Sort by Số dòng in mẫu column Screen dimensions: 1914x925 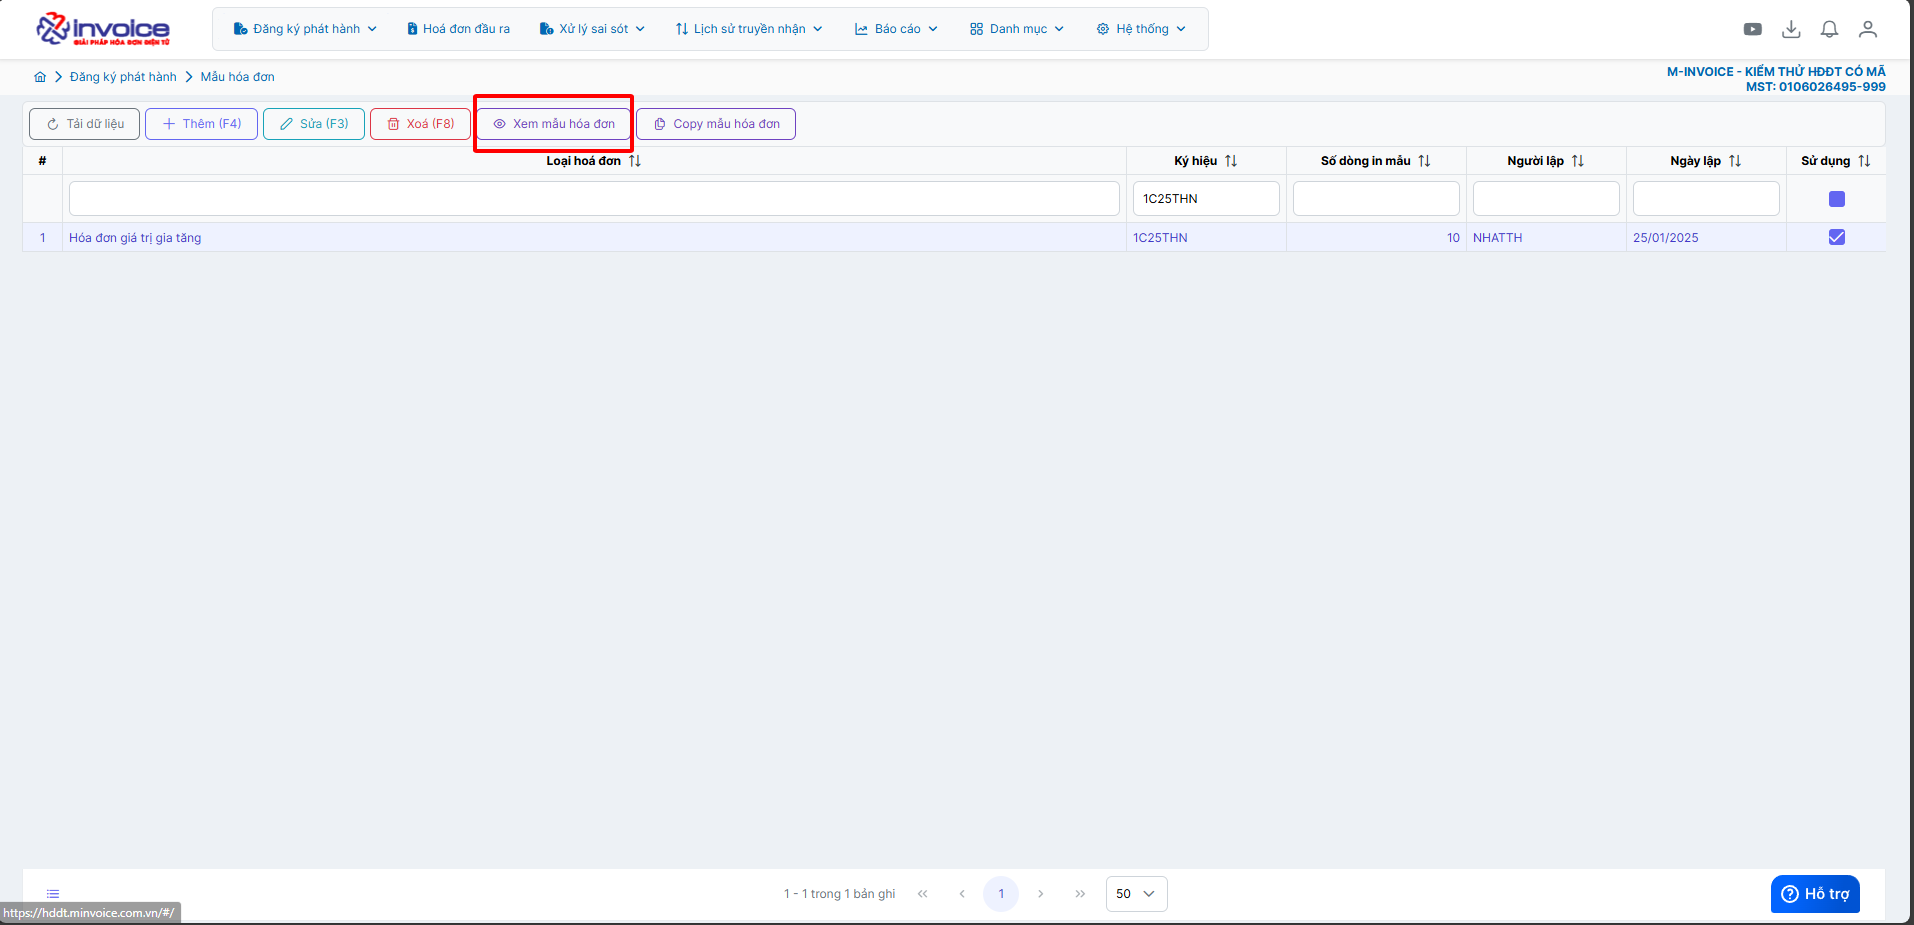(1424, 161)
